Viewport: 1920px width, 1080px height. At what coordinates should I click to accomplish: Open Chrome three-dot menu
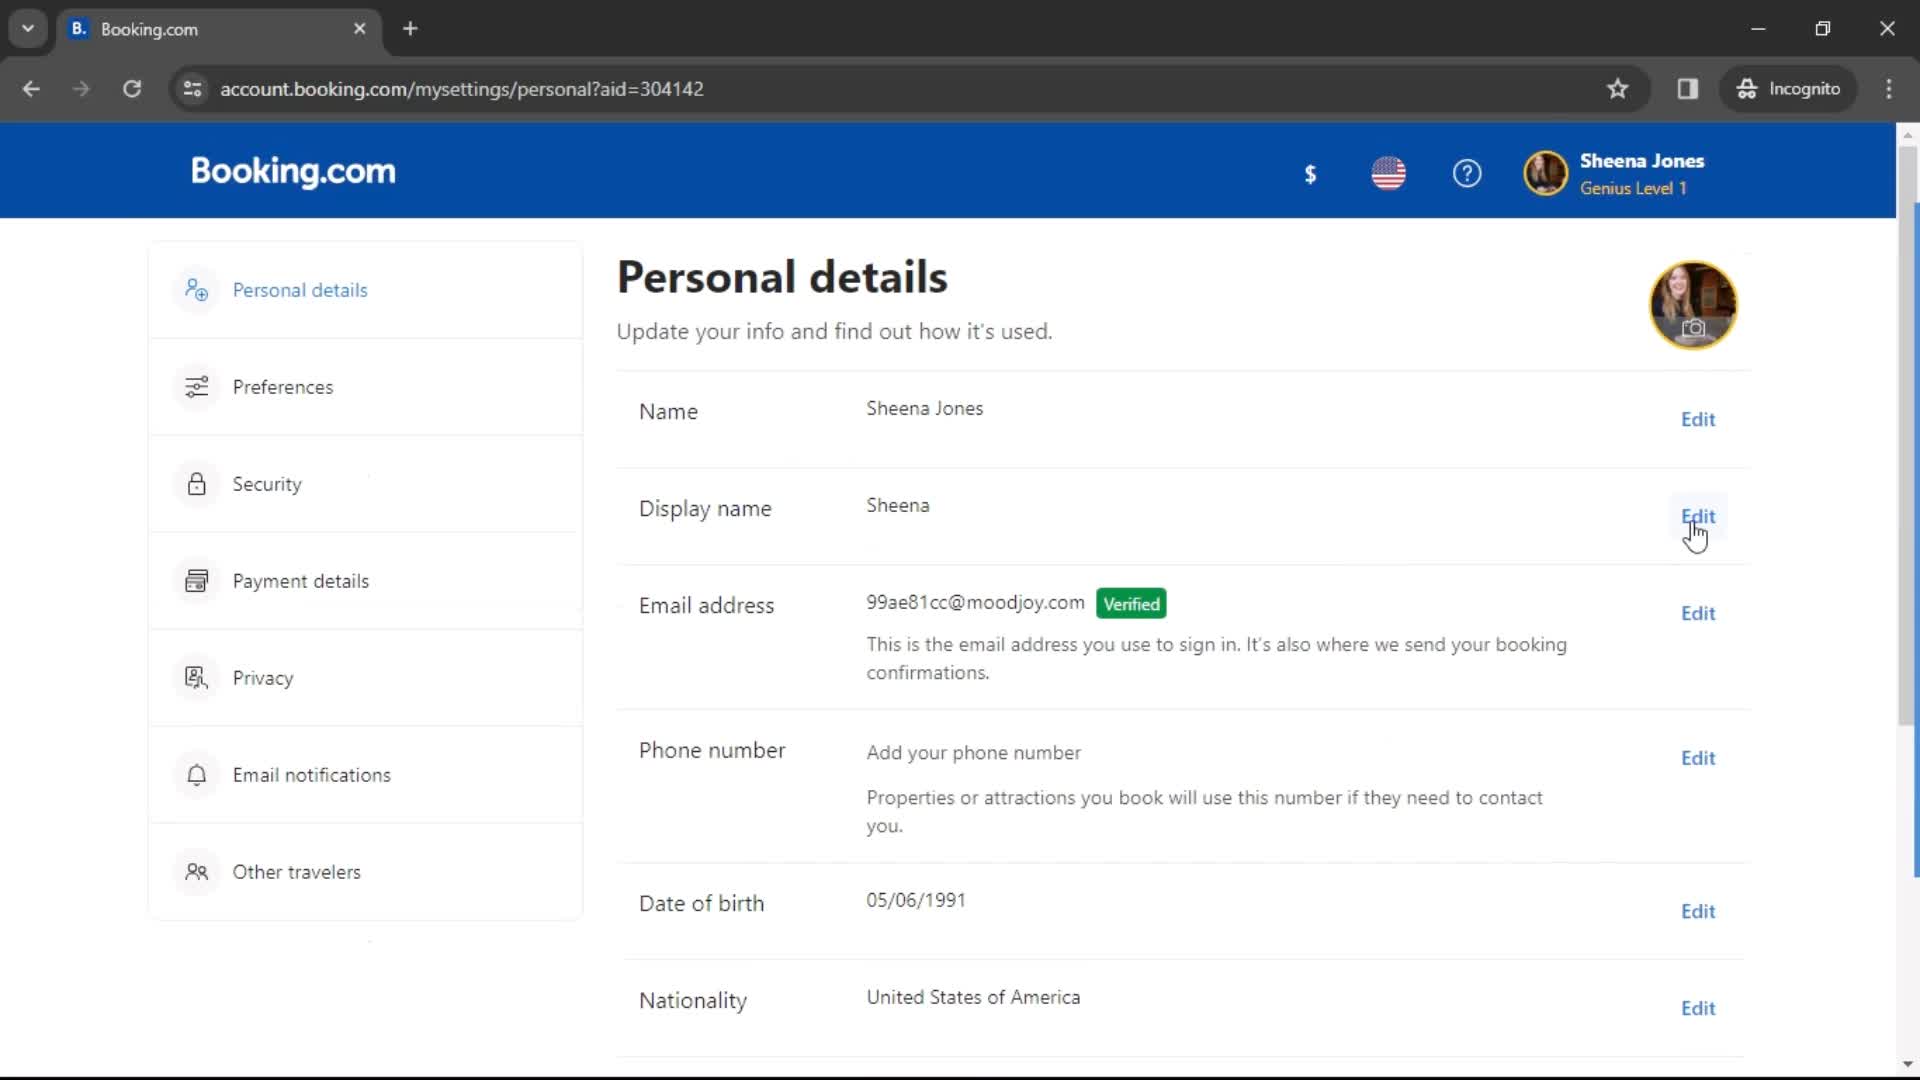point(1889,89)
